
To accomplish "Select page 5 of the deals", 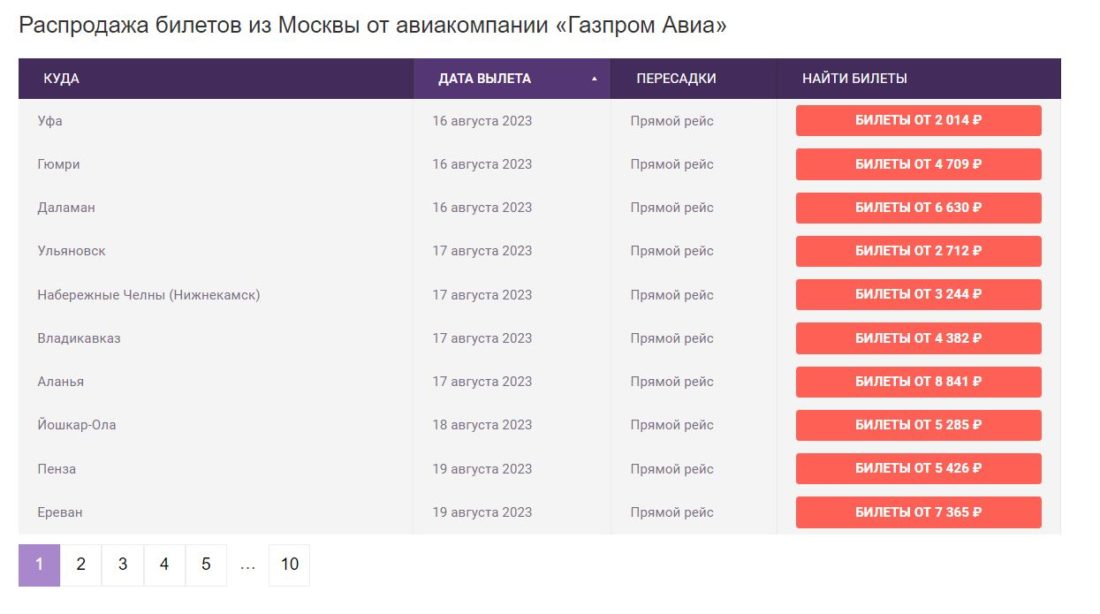I will 205,563.
